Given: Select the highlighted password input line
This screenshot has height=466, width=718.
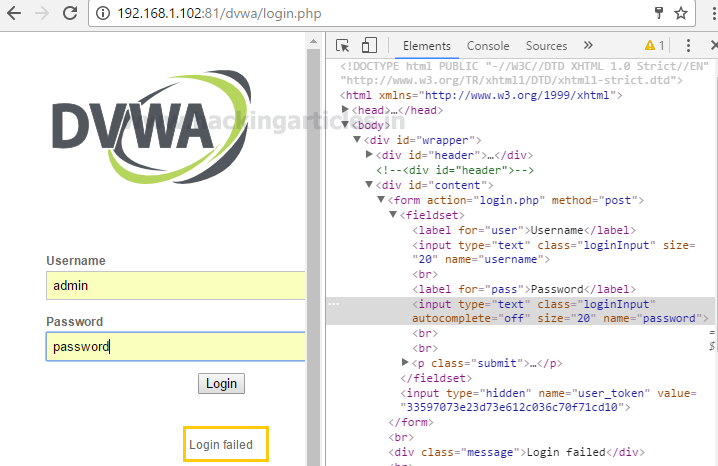Looking at the screenshot, I should [x=520, y=311].
